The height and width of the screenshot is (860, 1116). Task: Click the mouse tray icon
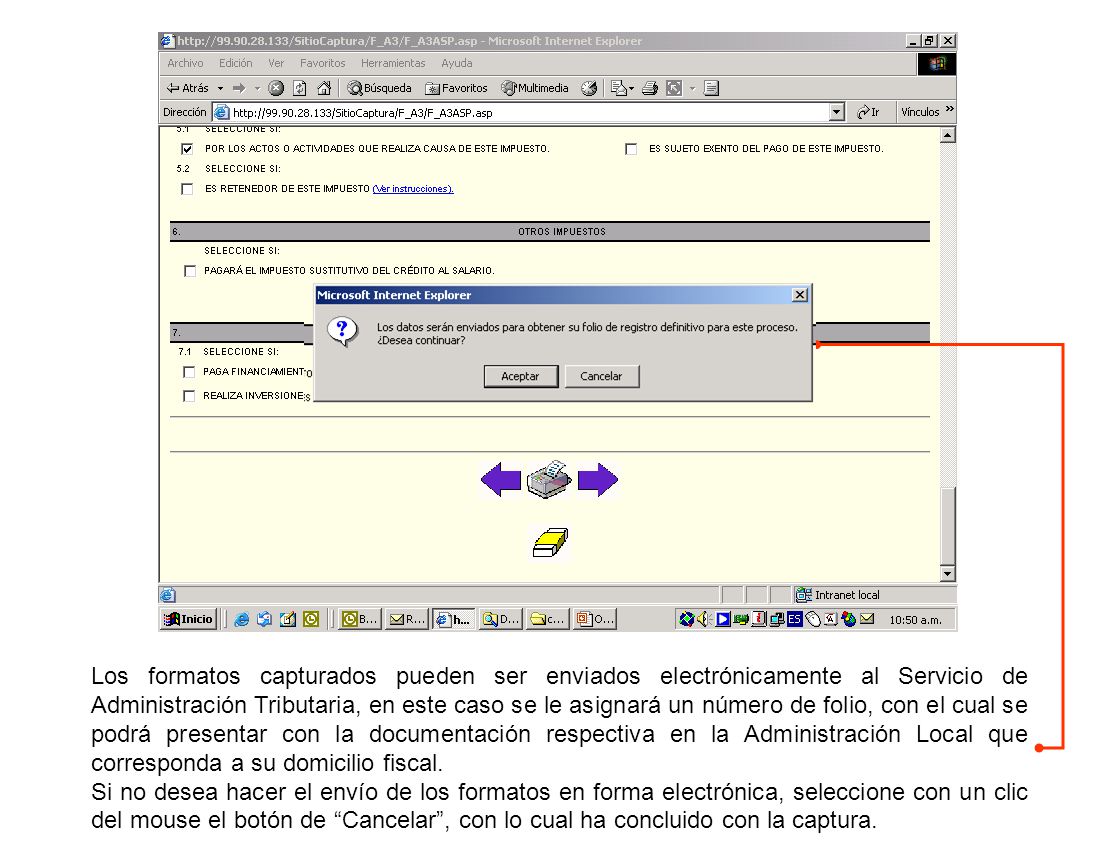click(x=813, y=619)
